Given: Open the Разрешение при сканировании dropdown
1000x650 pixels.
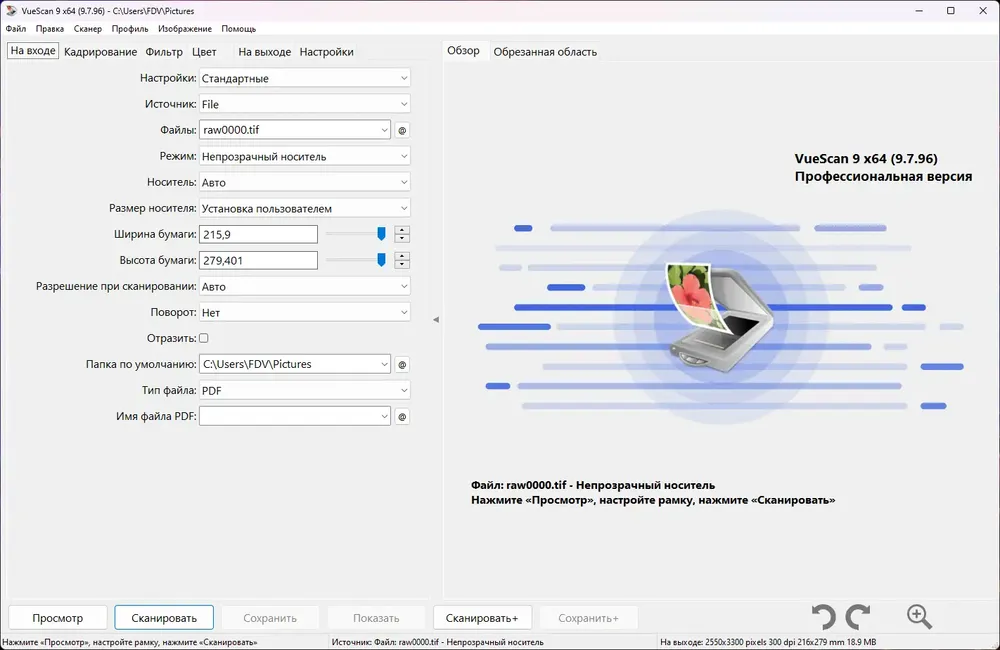Looking at the screenshot, I should click(x=304, y=286).
